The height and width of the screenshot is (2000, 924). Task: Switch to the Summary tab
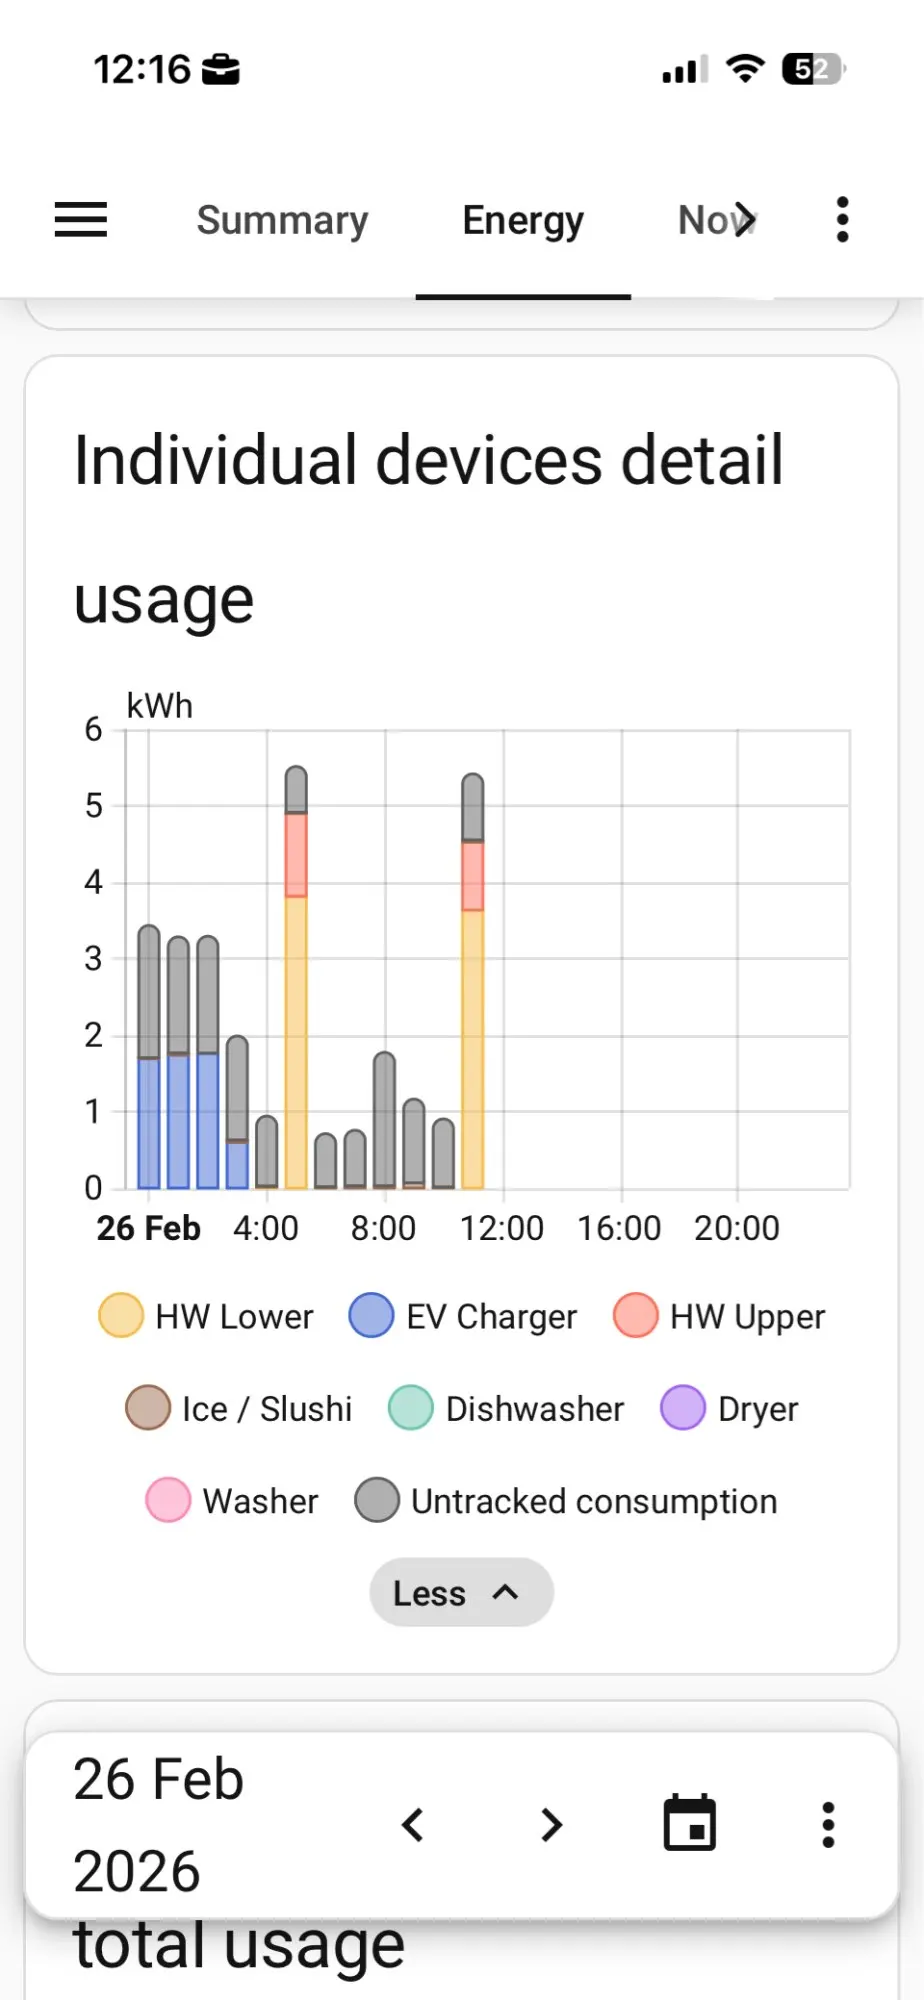click(283, 220)
